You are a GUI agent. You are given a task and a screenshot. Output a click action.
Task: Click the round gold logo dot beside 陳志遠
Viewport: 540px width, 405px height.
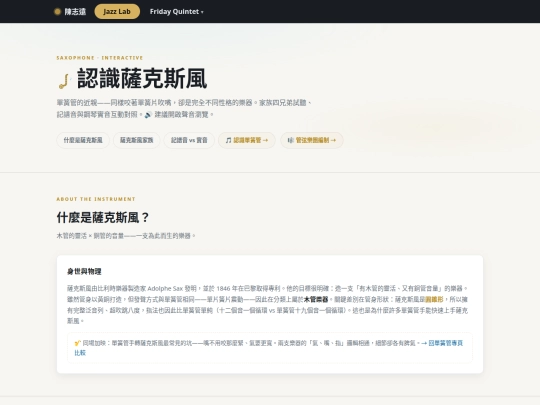(58, 12)
